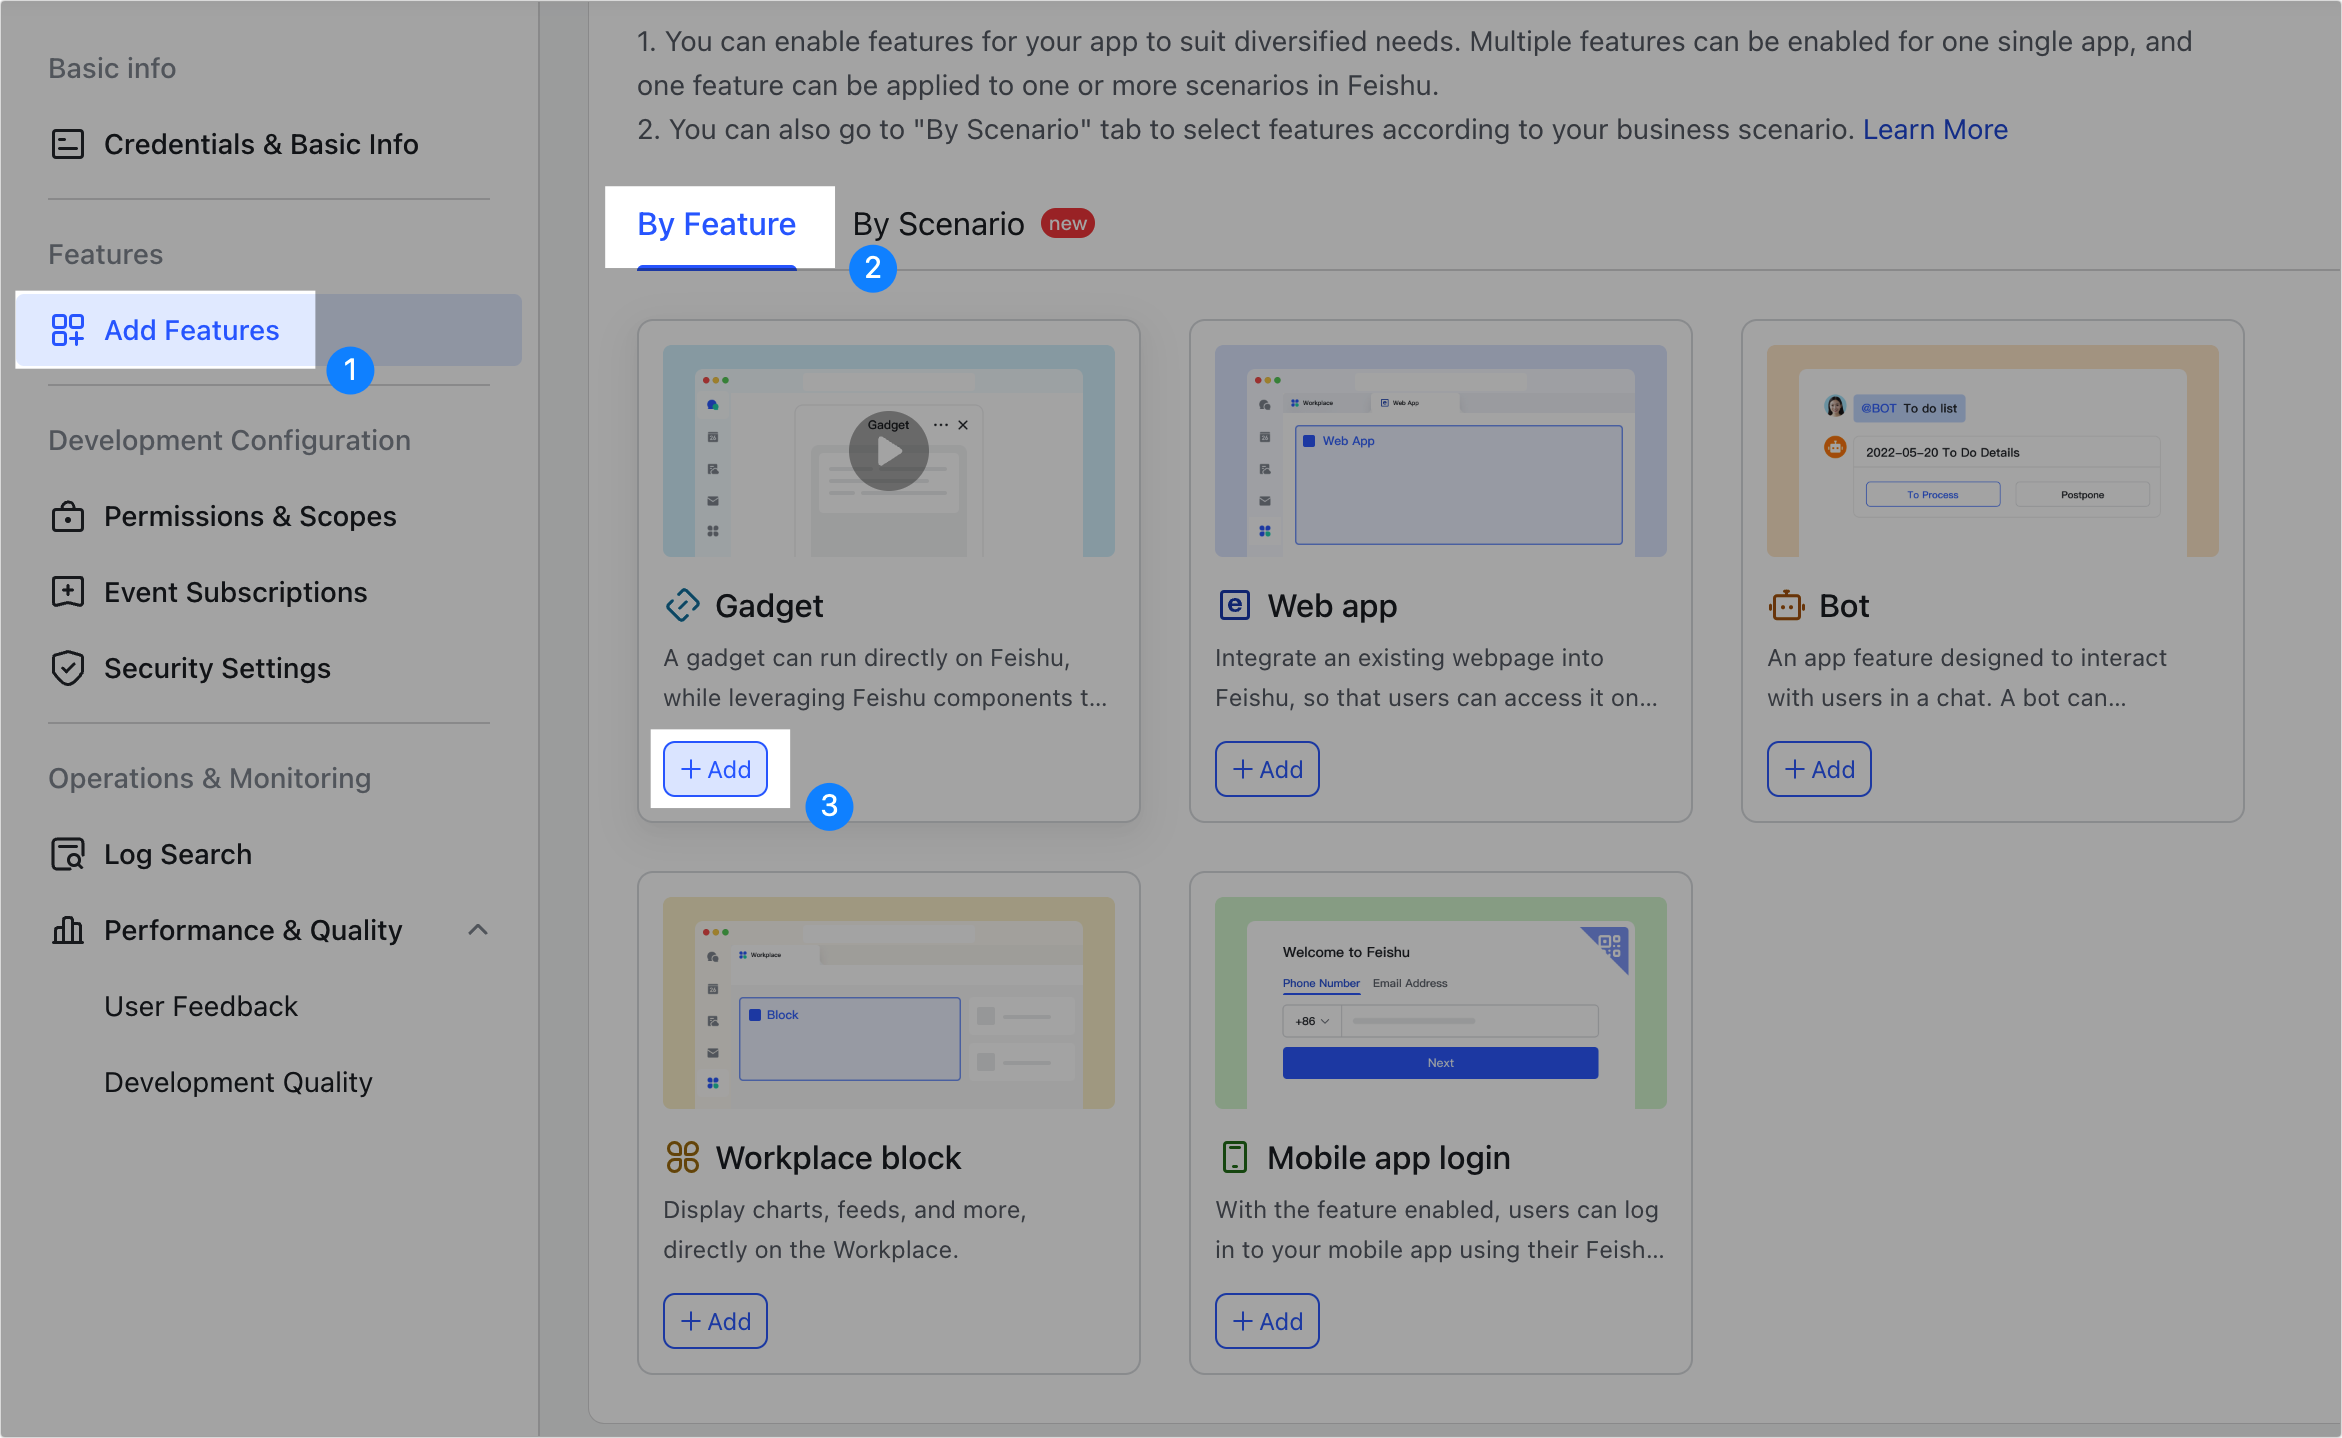The height and width of the screenshot is (1438, 2342).
Task: Play the Gadget preview video
Action: (889, 452)
